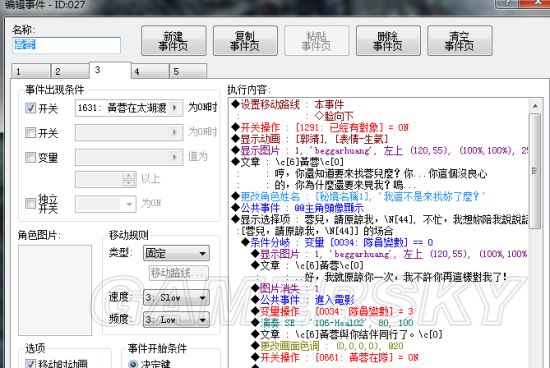The height and width of the screenshot is (368, 550).
Task: Click the 清空事件页 button
Action: (x=460, y=41)
